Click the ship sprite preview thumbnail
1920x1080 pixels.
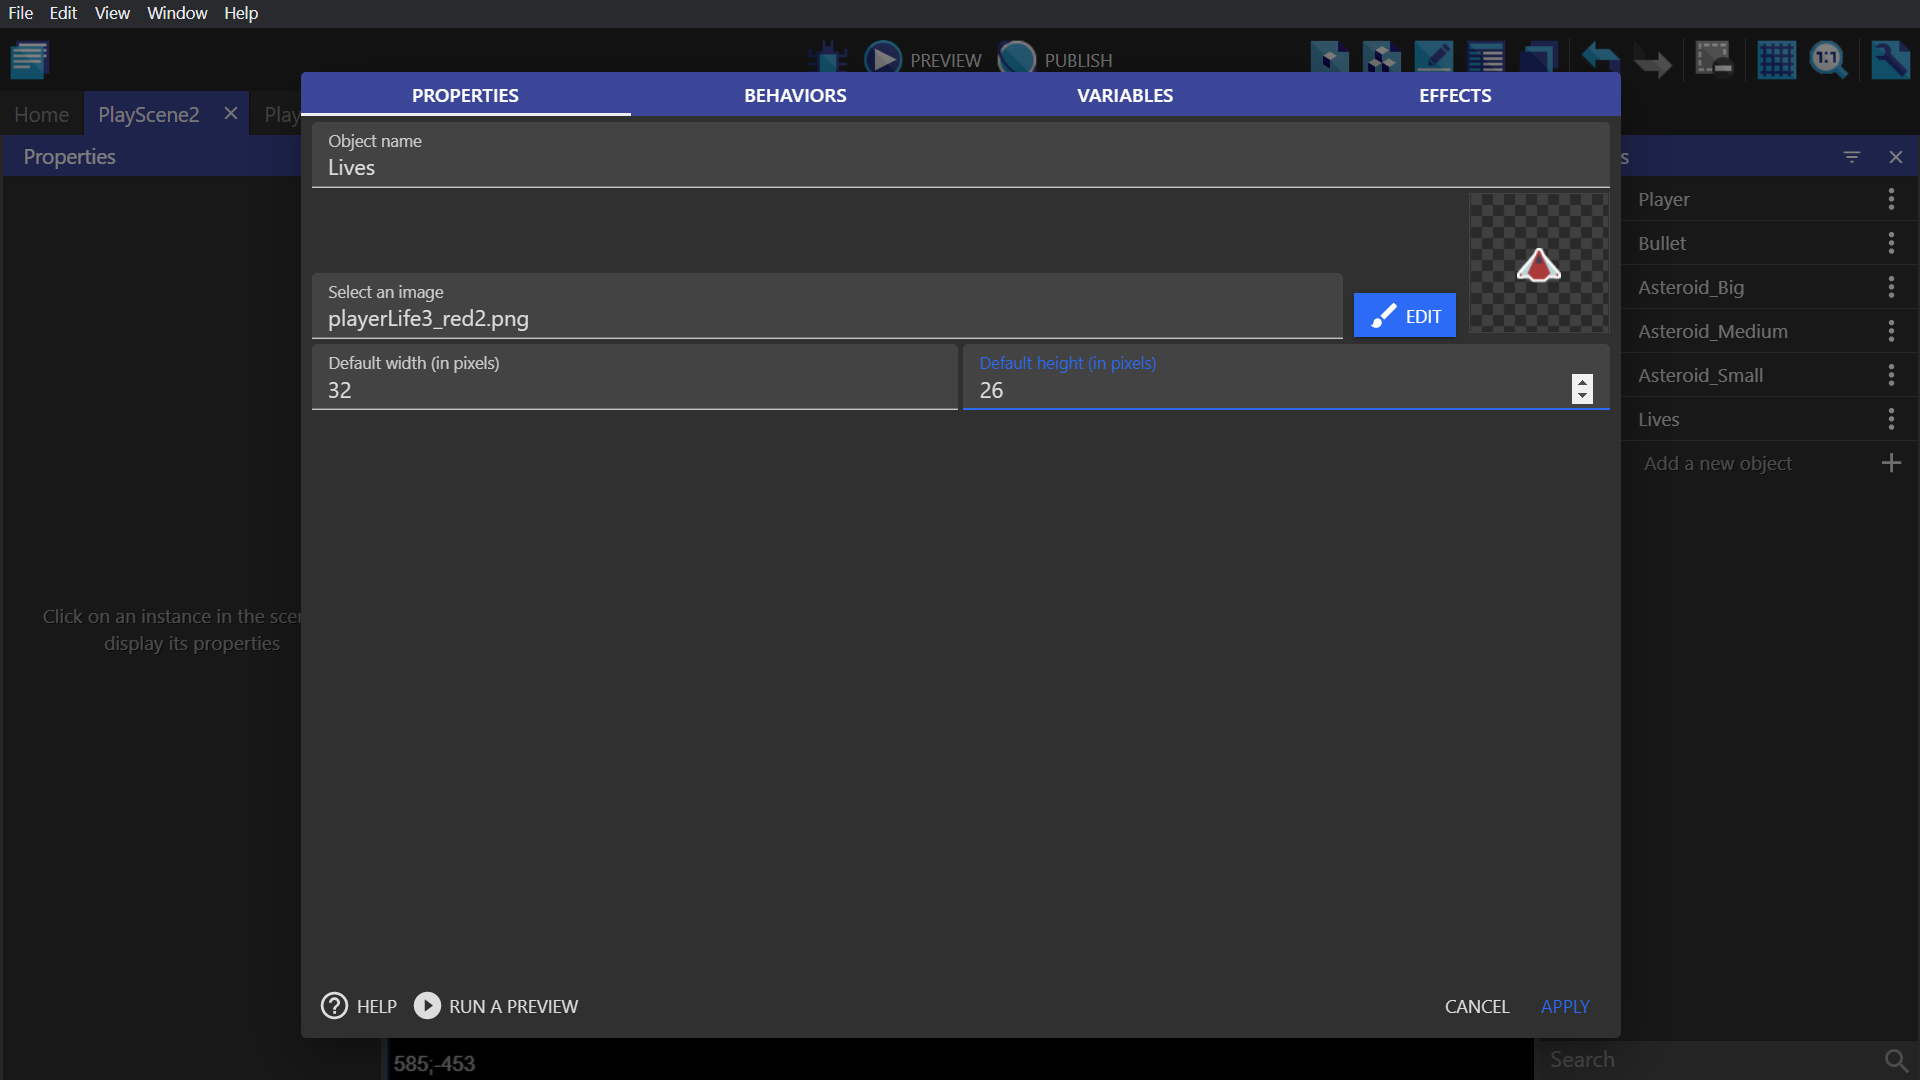point(1538,264)
